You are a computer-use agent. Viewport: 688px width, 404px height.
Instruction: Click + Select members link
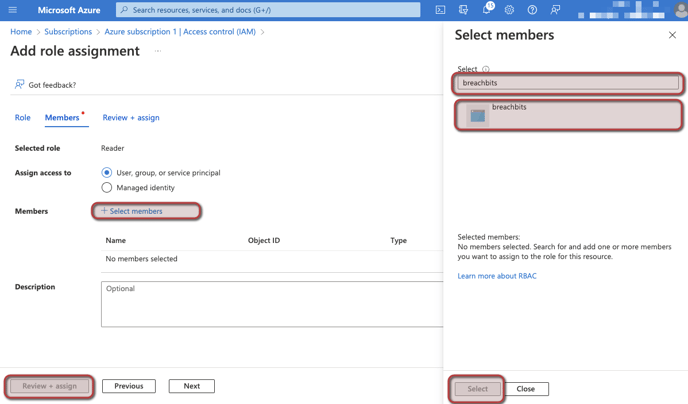pos(132,211)
